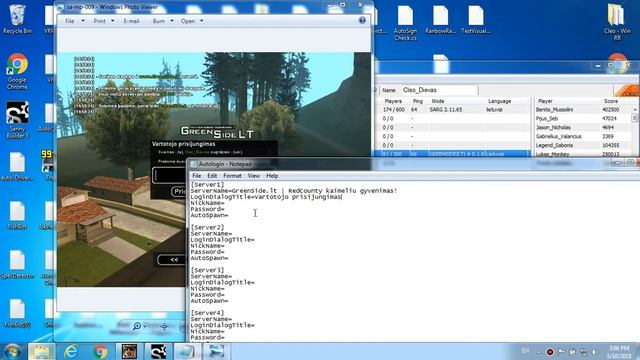Open the Notepad Help menu
The image size is (640, 360).
[x=272, y=176]
